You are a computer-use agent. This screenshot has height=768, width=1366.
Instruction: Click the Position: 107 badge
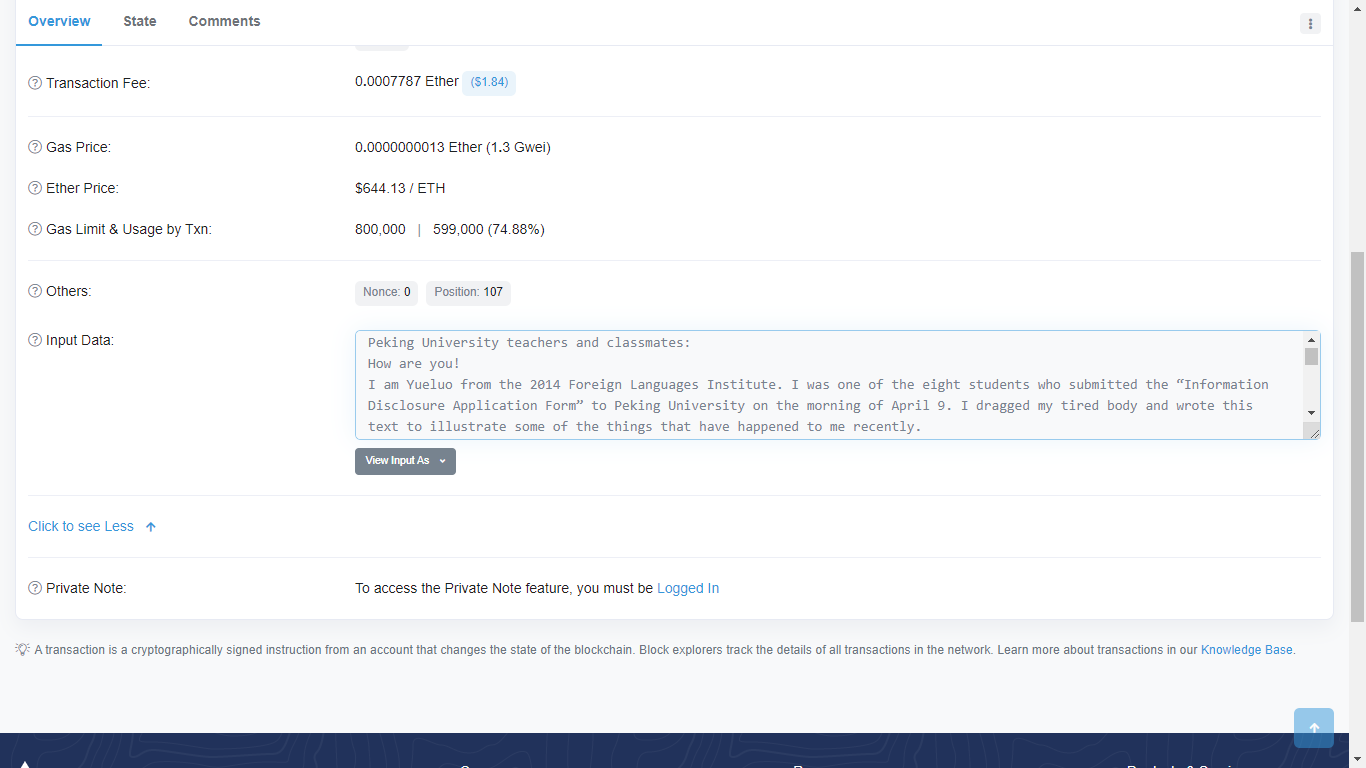468,292
